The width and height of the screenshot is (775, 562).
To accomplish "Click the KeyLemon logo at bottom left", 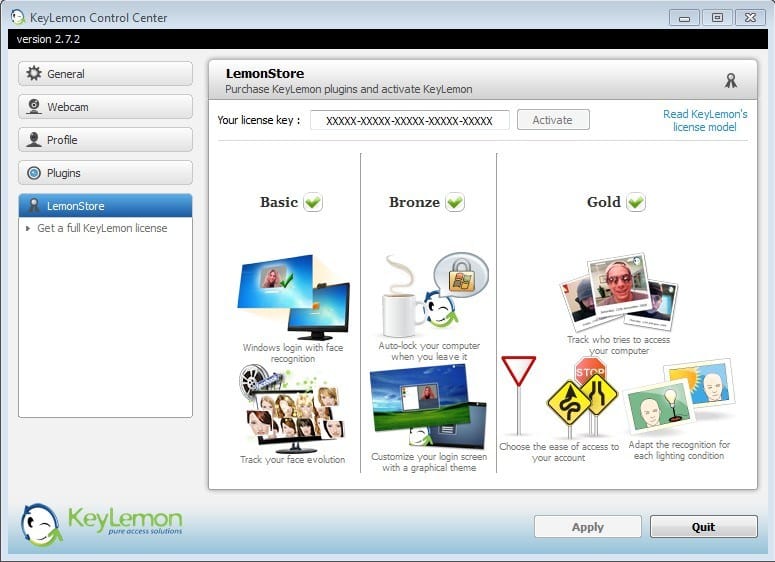I will (x=101, y=524).
